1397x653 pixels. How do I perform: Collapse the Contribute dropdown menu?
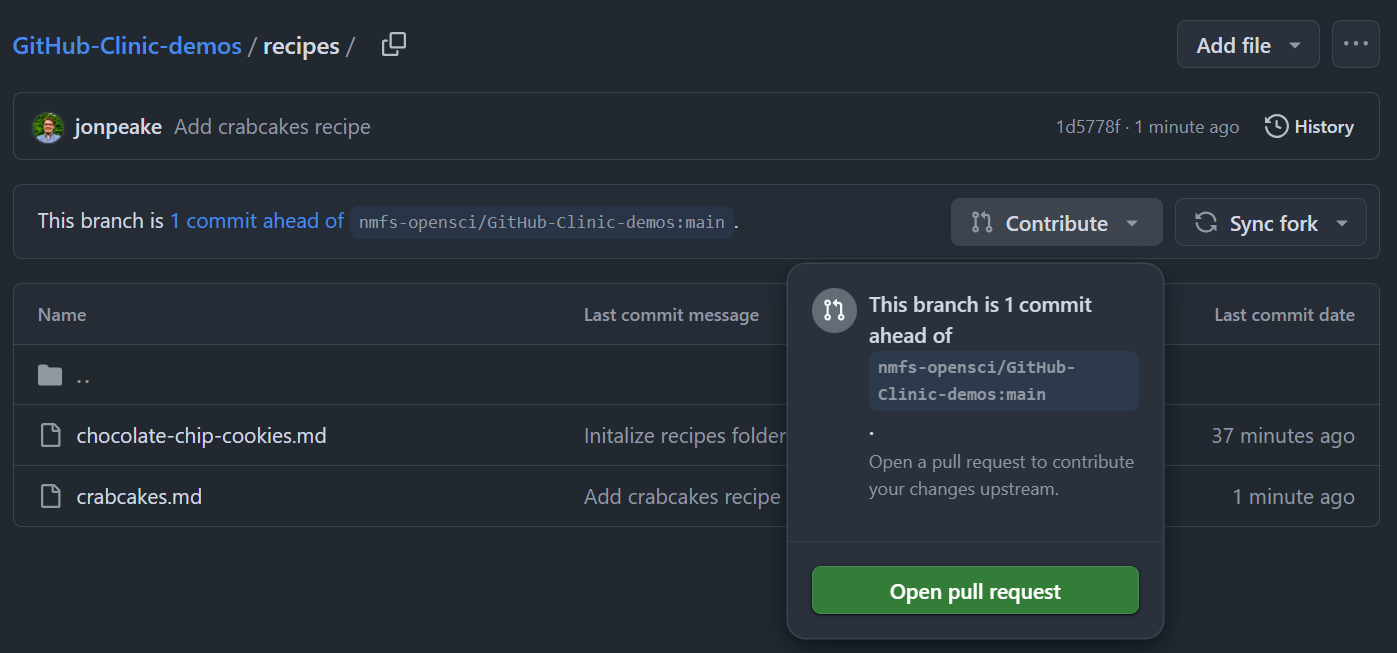click(x=1057, y=222)
